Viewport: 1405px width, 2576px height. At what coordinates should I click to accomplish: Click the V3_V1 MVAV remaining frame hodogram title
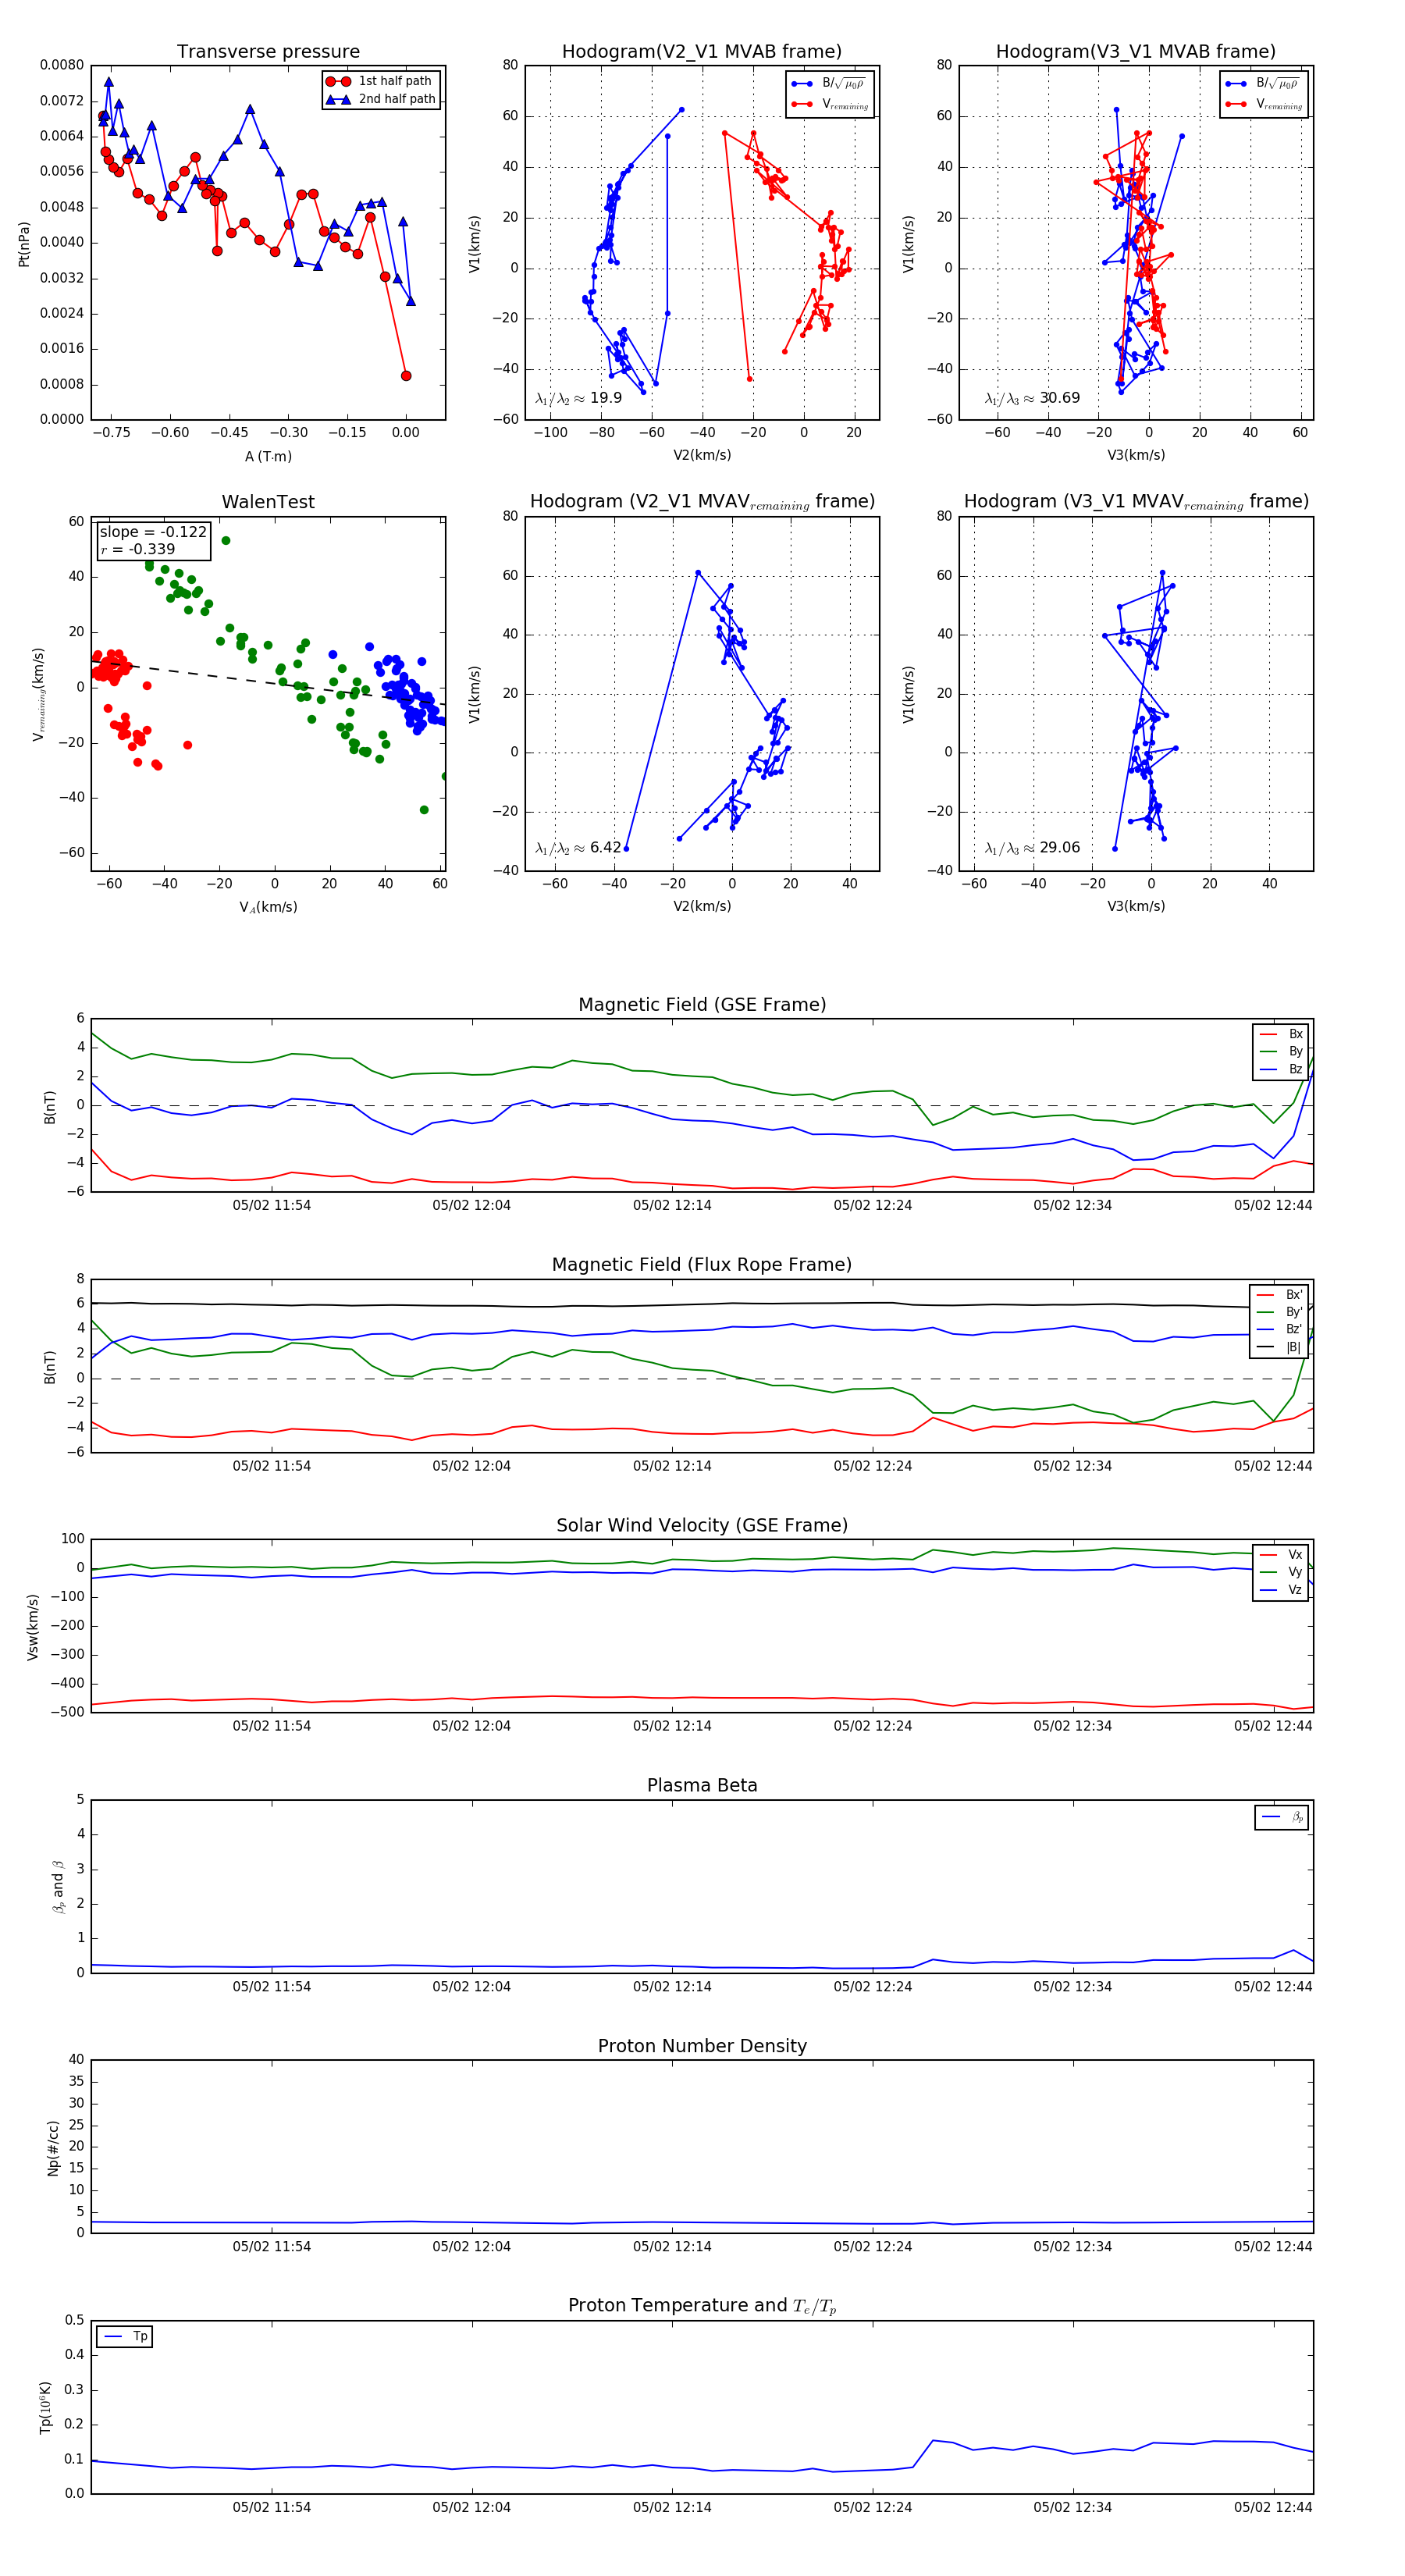(1136, 502)
